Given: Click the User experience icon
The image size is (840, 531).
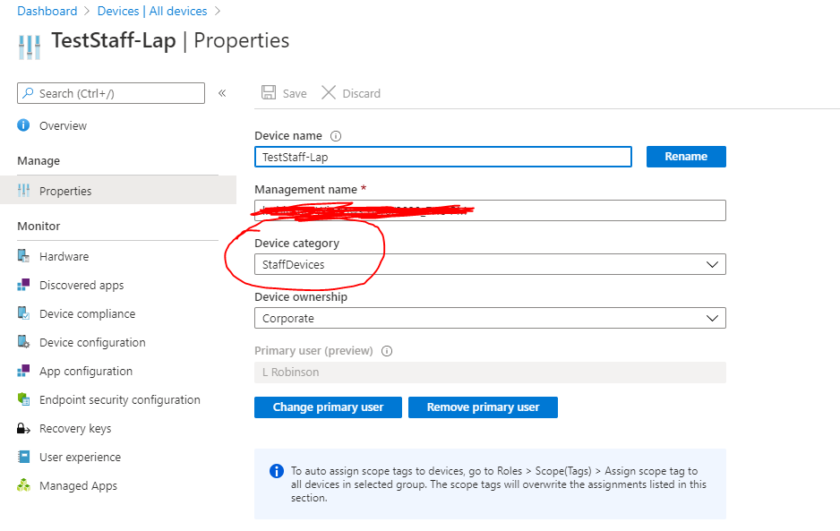Looking at the screenshot, I should (24, 457).
